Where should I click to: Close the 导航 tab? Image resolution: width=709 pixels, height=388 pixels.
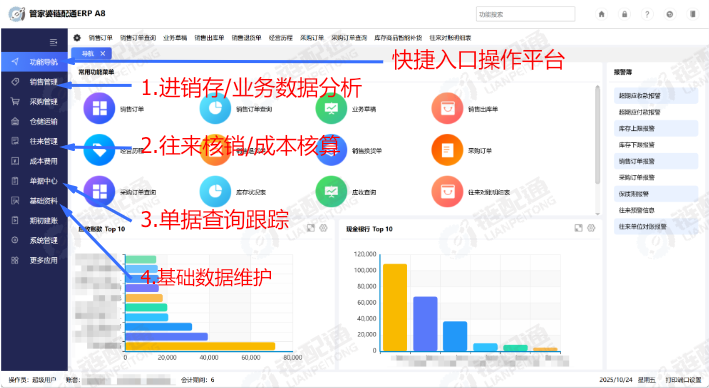coord(103,53)
